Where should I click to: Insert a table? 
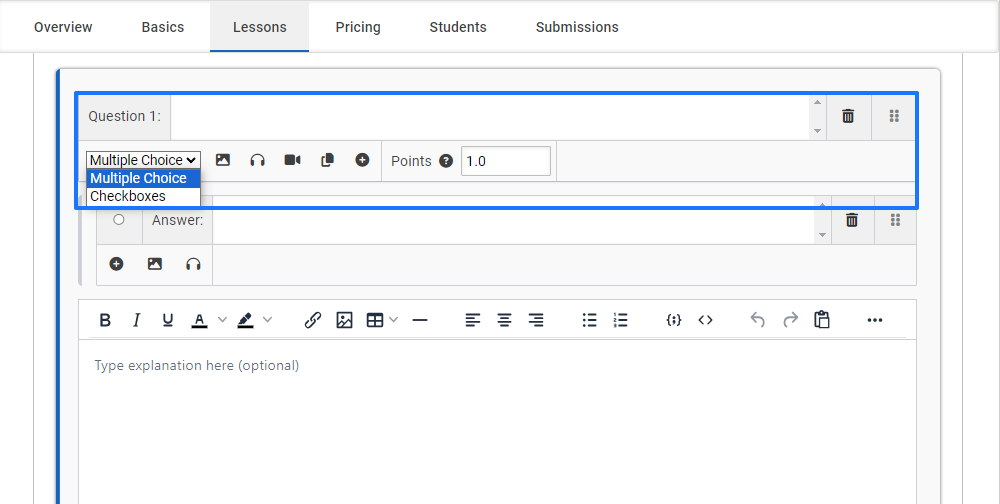coord(375,320)
